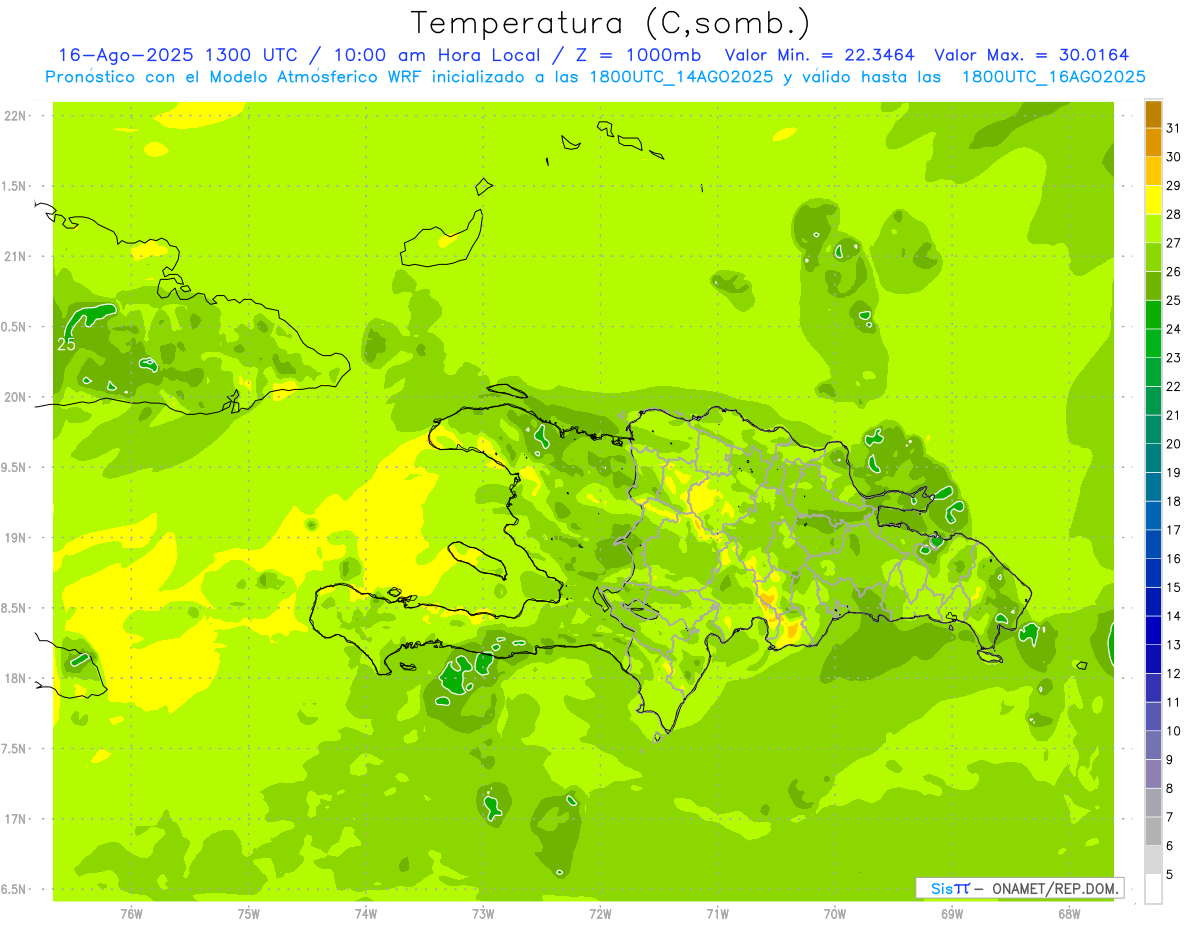Viewport: 1200px width, 927px height.
Task: Select the date text "16-Ago-2025 1300 UTC"
Action: click(176, 55)
